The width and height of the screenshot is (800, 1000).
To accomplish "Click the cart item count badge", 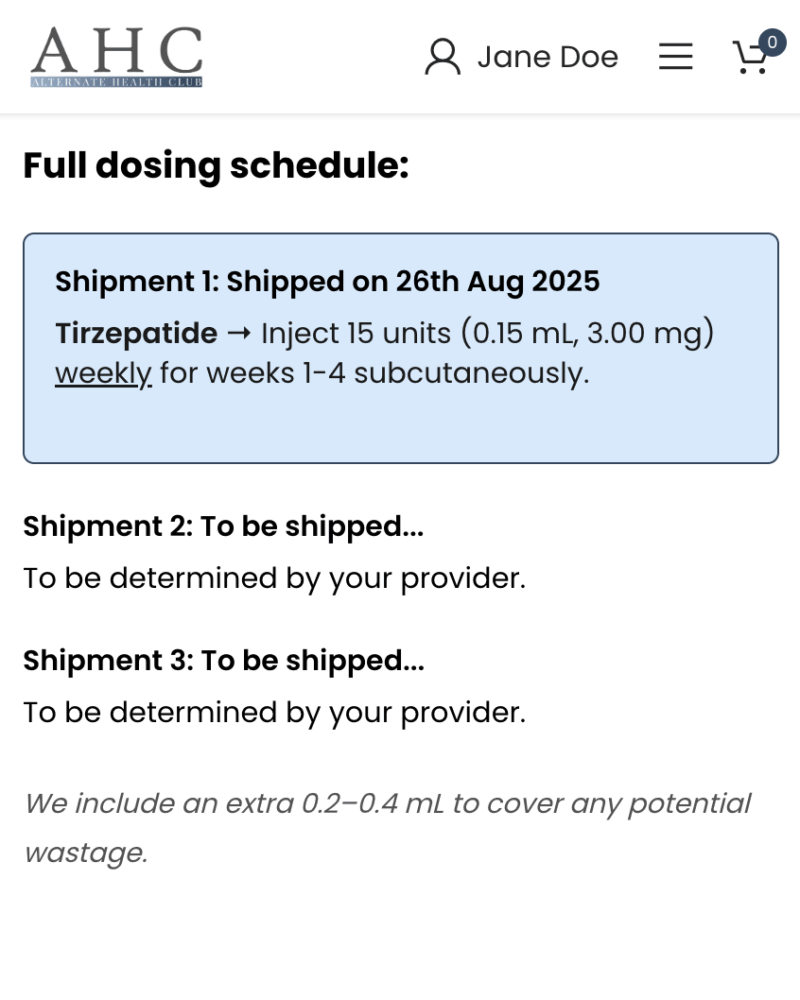I will point(772,43).
